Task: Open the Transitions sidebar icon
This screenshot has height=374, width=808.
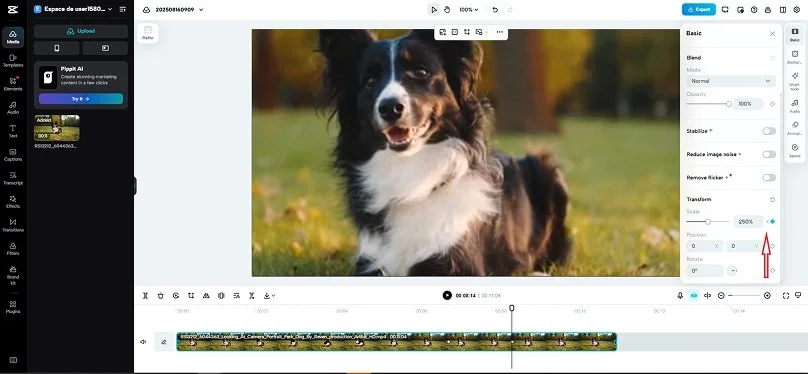Action: pyautogui.click(x=13, y=225)
